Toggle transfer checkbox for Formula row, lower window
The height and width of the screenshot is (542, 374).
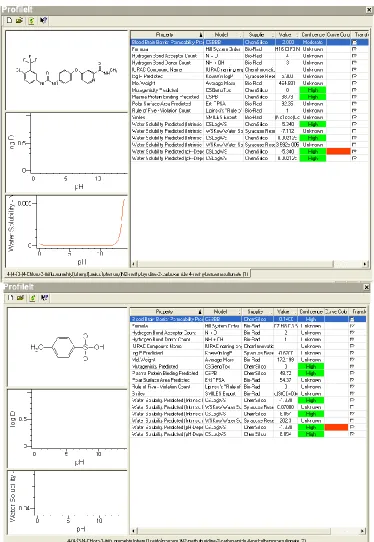pos(352,326)
